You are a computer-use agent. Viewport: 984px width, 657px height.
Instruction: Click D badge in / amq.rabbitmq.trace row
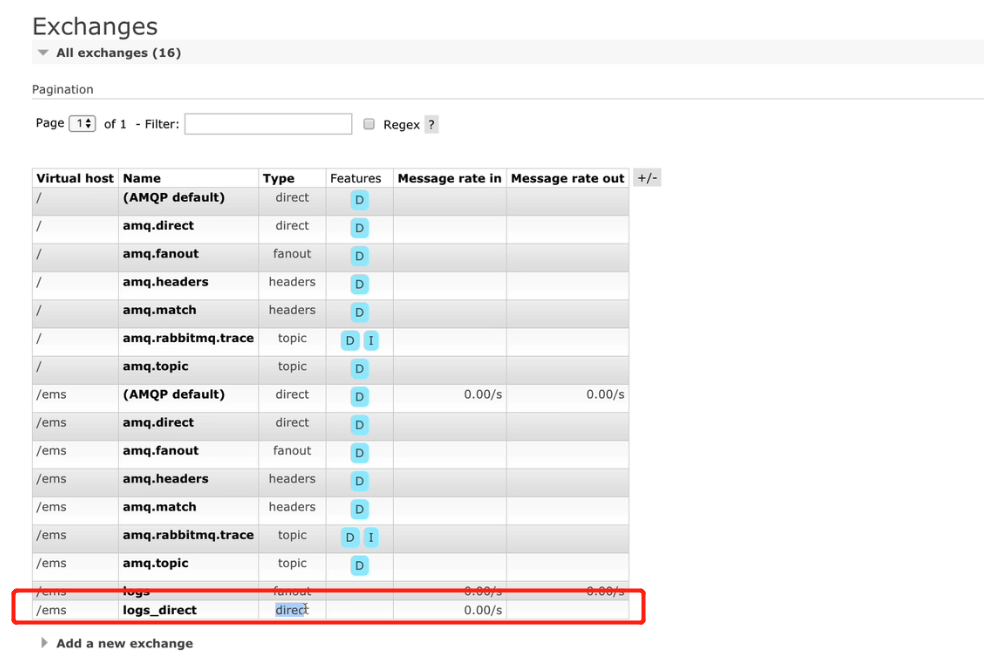pyautogui.click(x=350, y=341)
